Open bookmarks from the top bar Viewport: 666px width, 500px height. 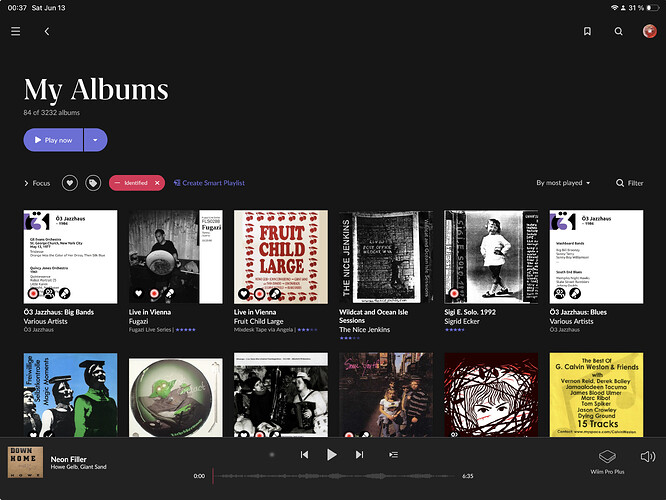point(587,31)
